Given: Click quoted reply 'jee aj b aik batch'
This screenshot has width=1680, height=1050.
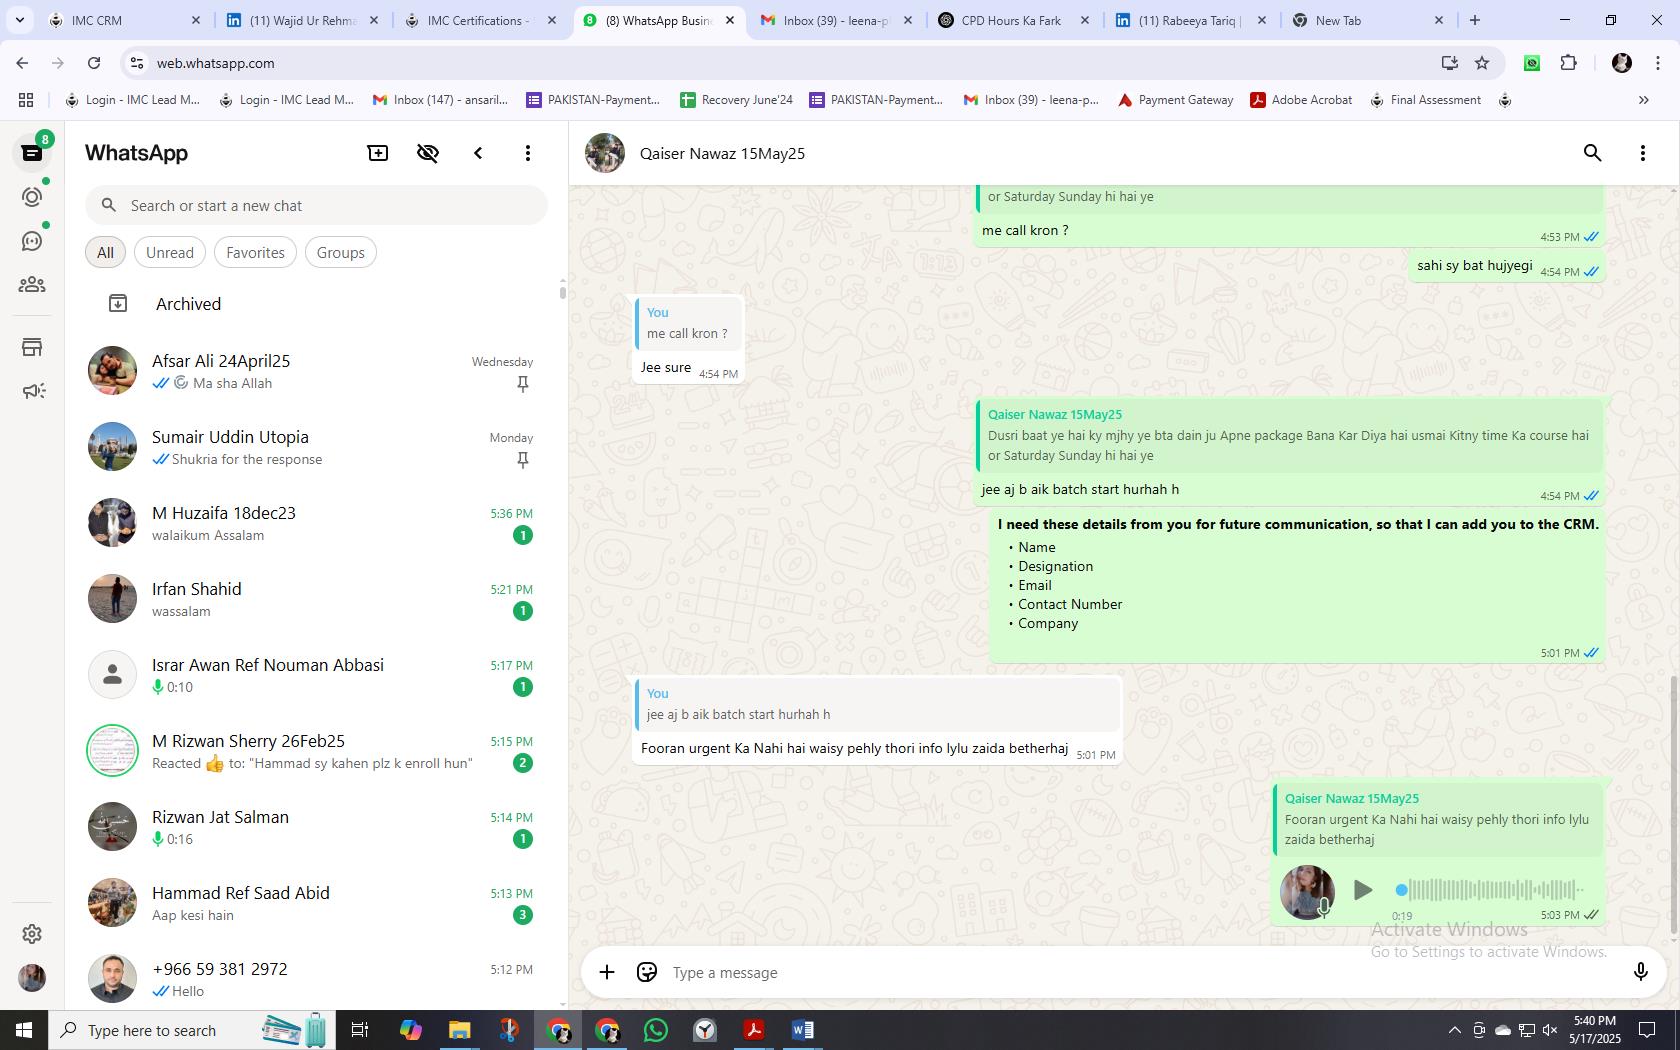Looking at the screenshot, I should [x=877, y=703].
